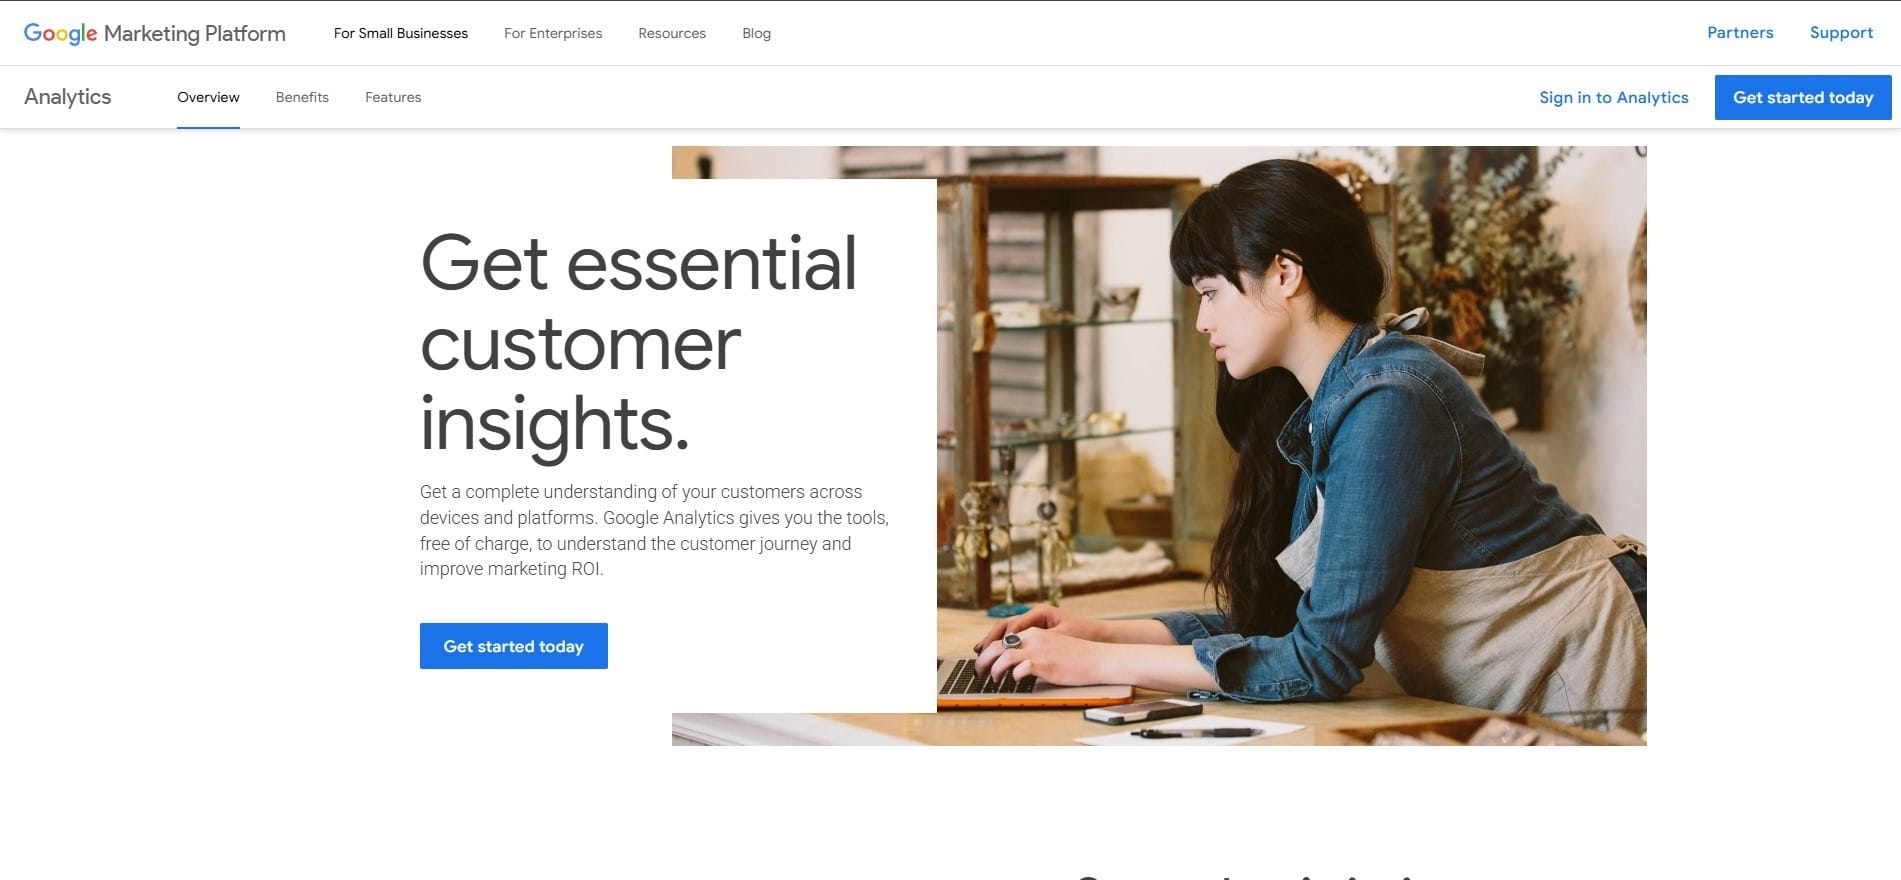Open the For Small Businesses menu
The image size is (1901, 880).
(401, 33)
